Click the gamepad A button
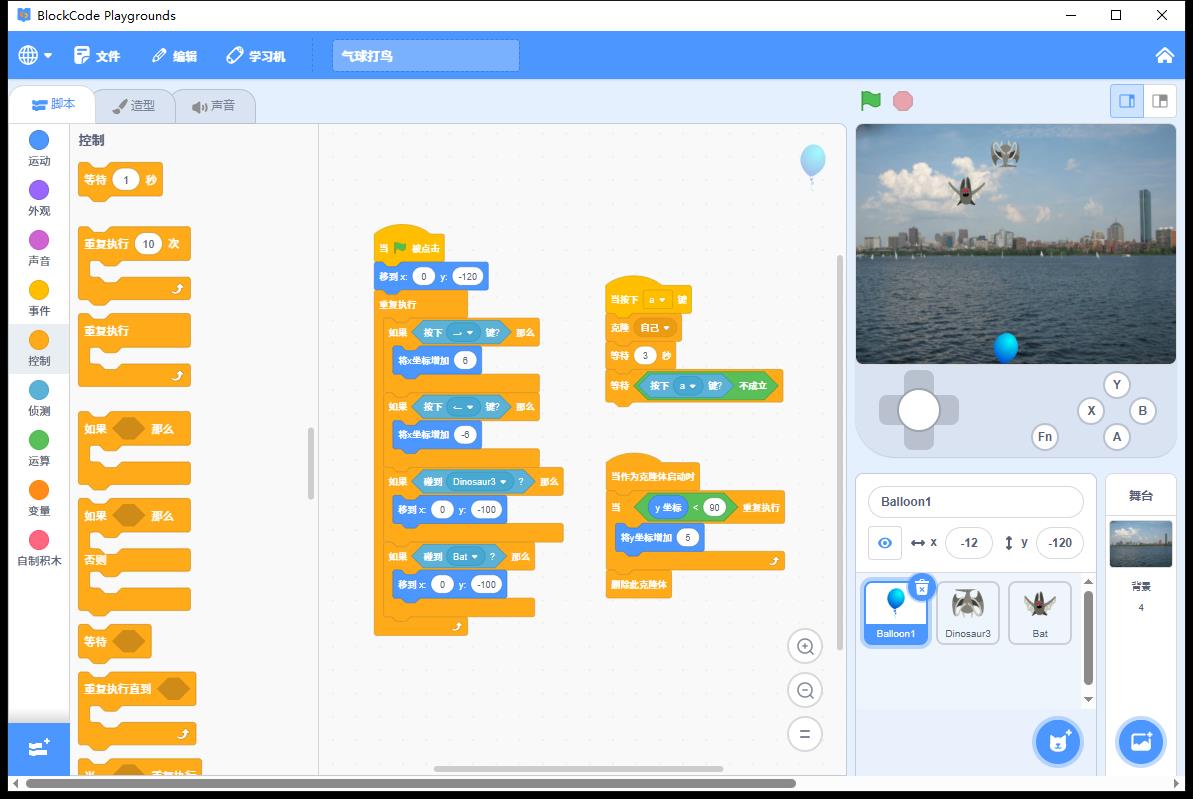 pos(1116,437)
